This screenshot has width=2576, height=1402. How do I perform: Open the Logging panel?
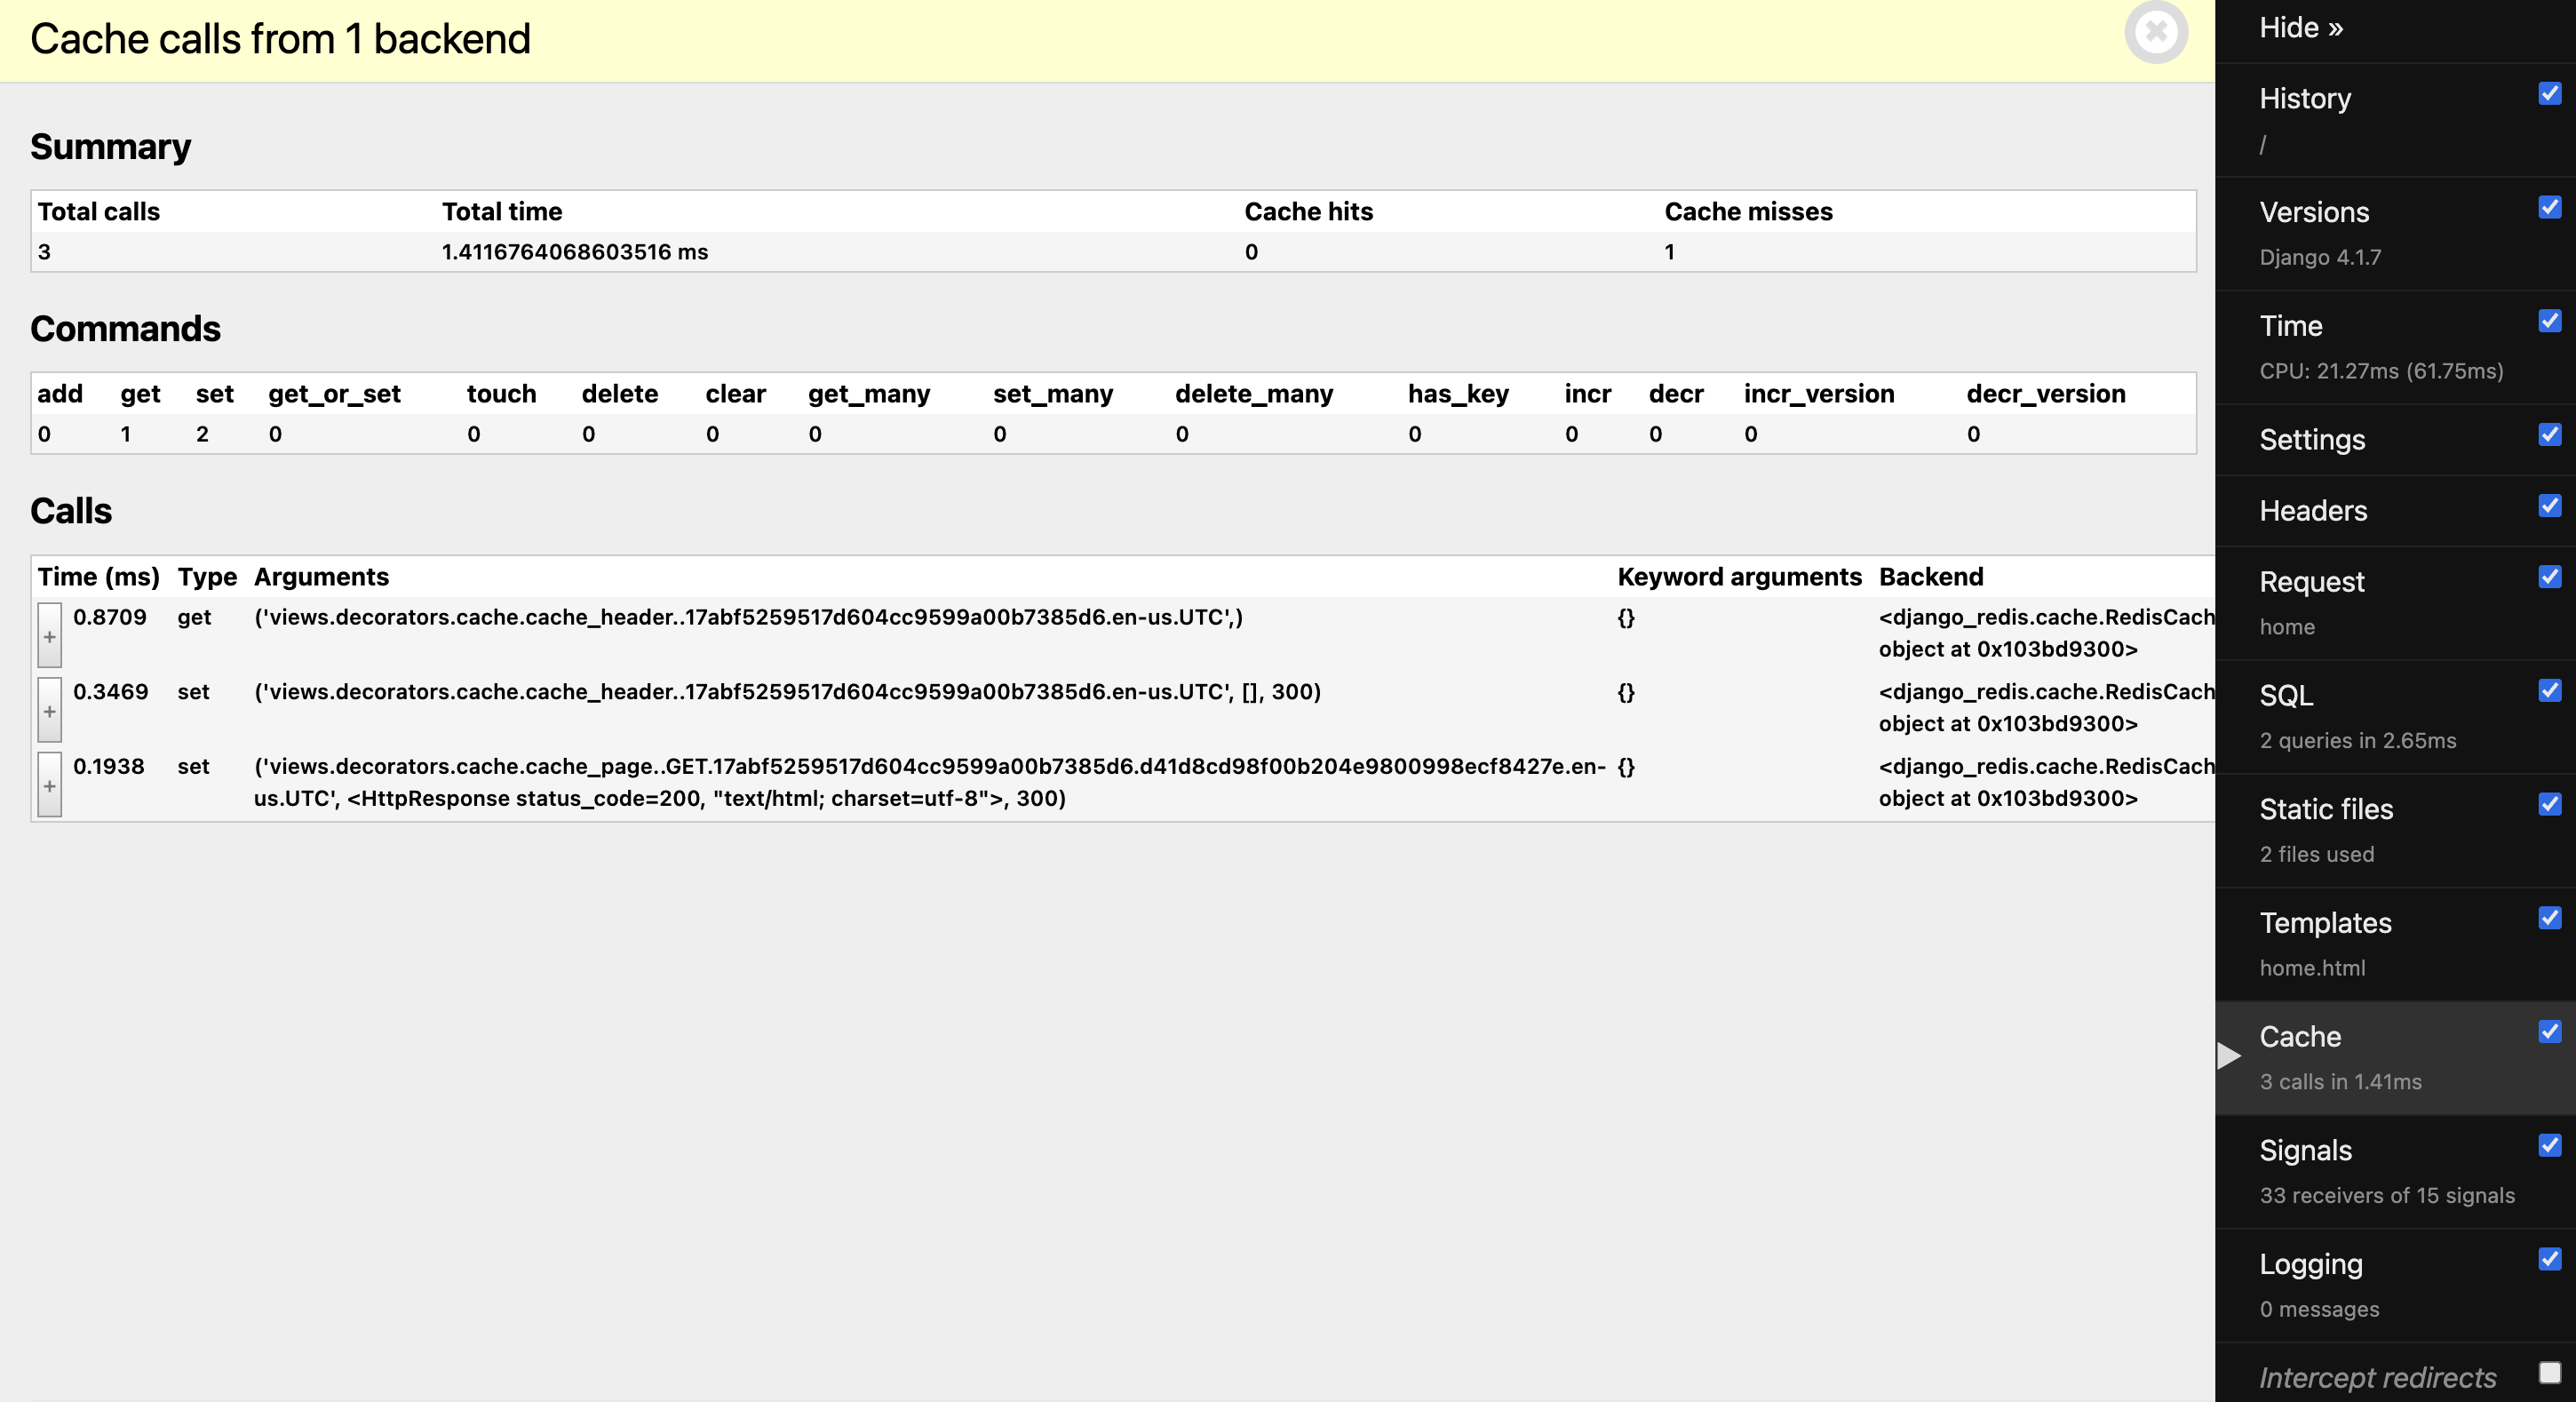(x=2310, y=1264)
